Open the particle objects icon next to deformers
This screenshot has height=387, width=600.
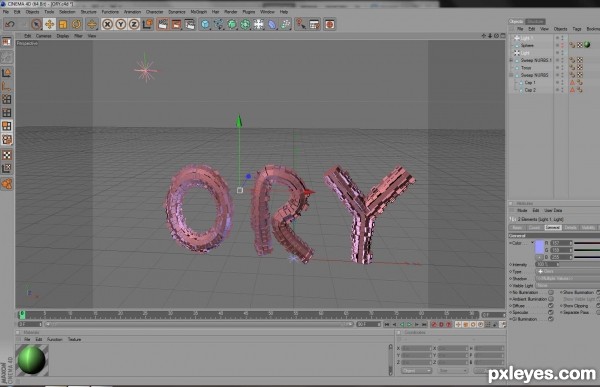285,24
